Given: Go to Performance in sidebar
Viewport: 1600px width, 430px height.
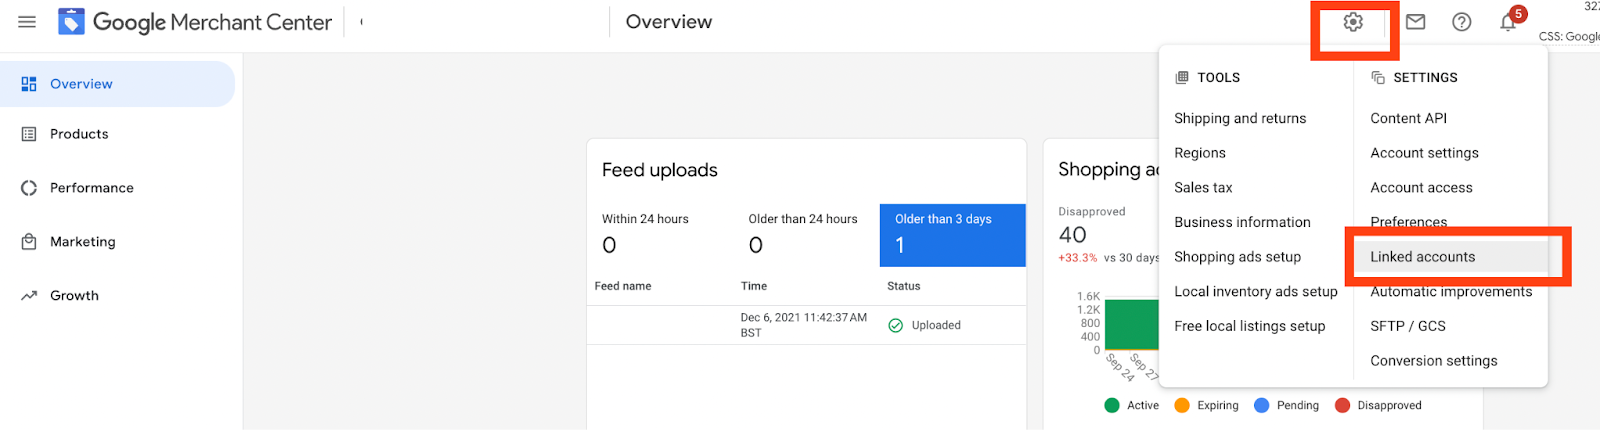Looking at the screenshot, I should pos(91,188).
